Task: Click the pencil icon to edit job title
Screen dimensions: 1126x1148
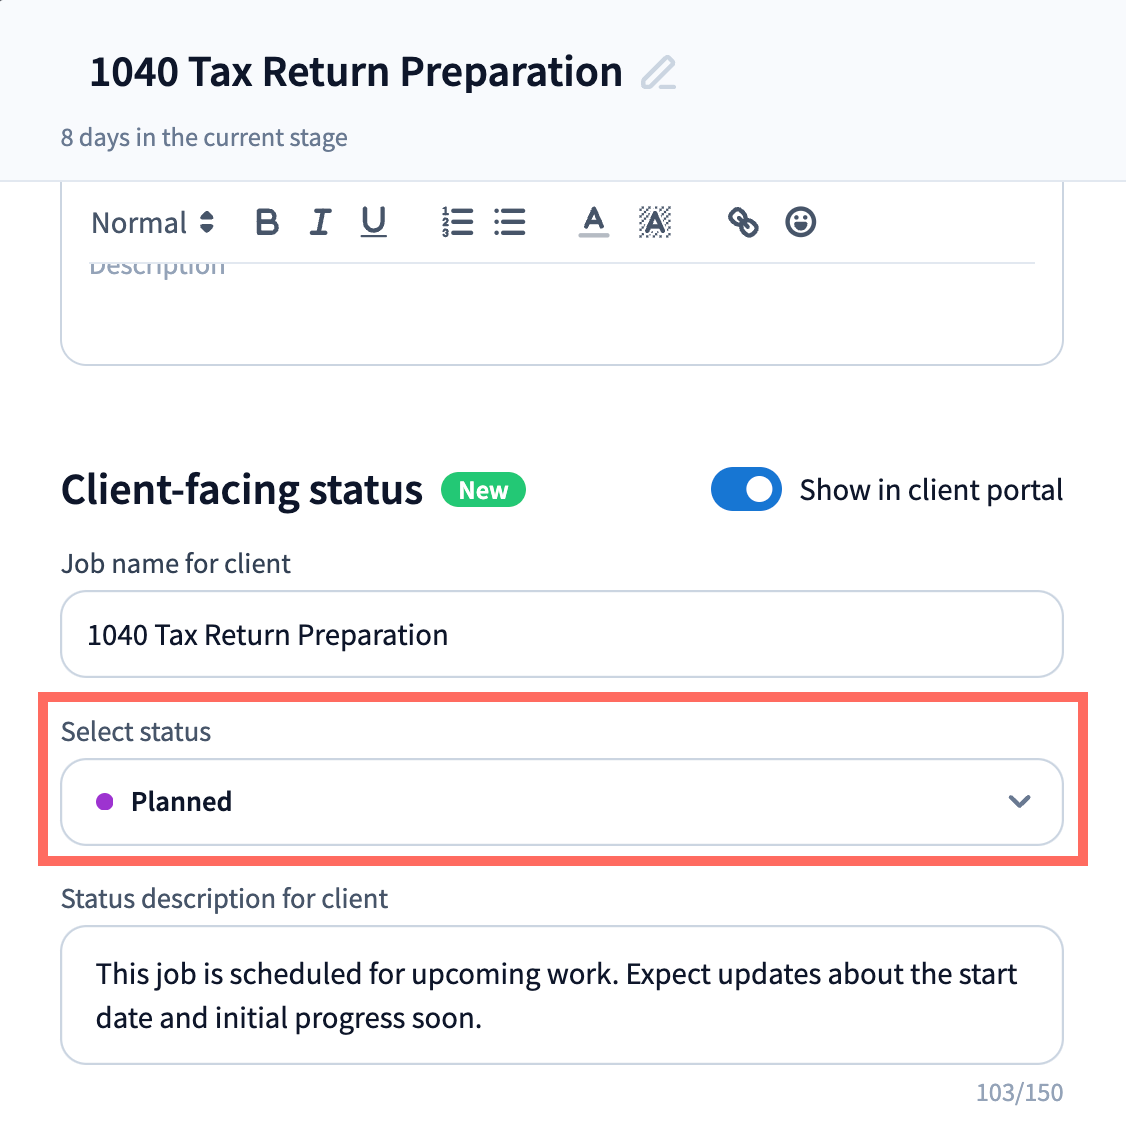Action: (x=658, y=74)
